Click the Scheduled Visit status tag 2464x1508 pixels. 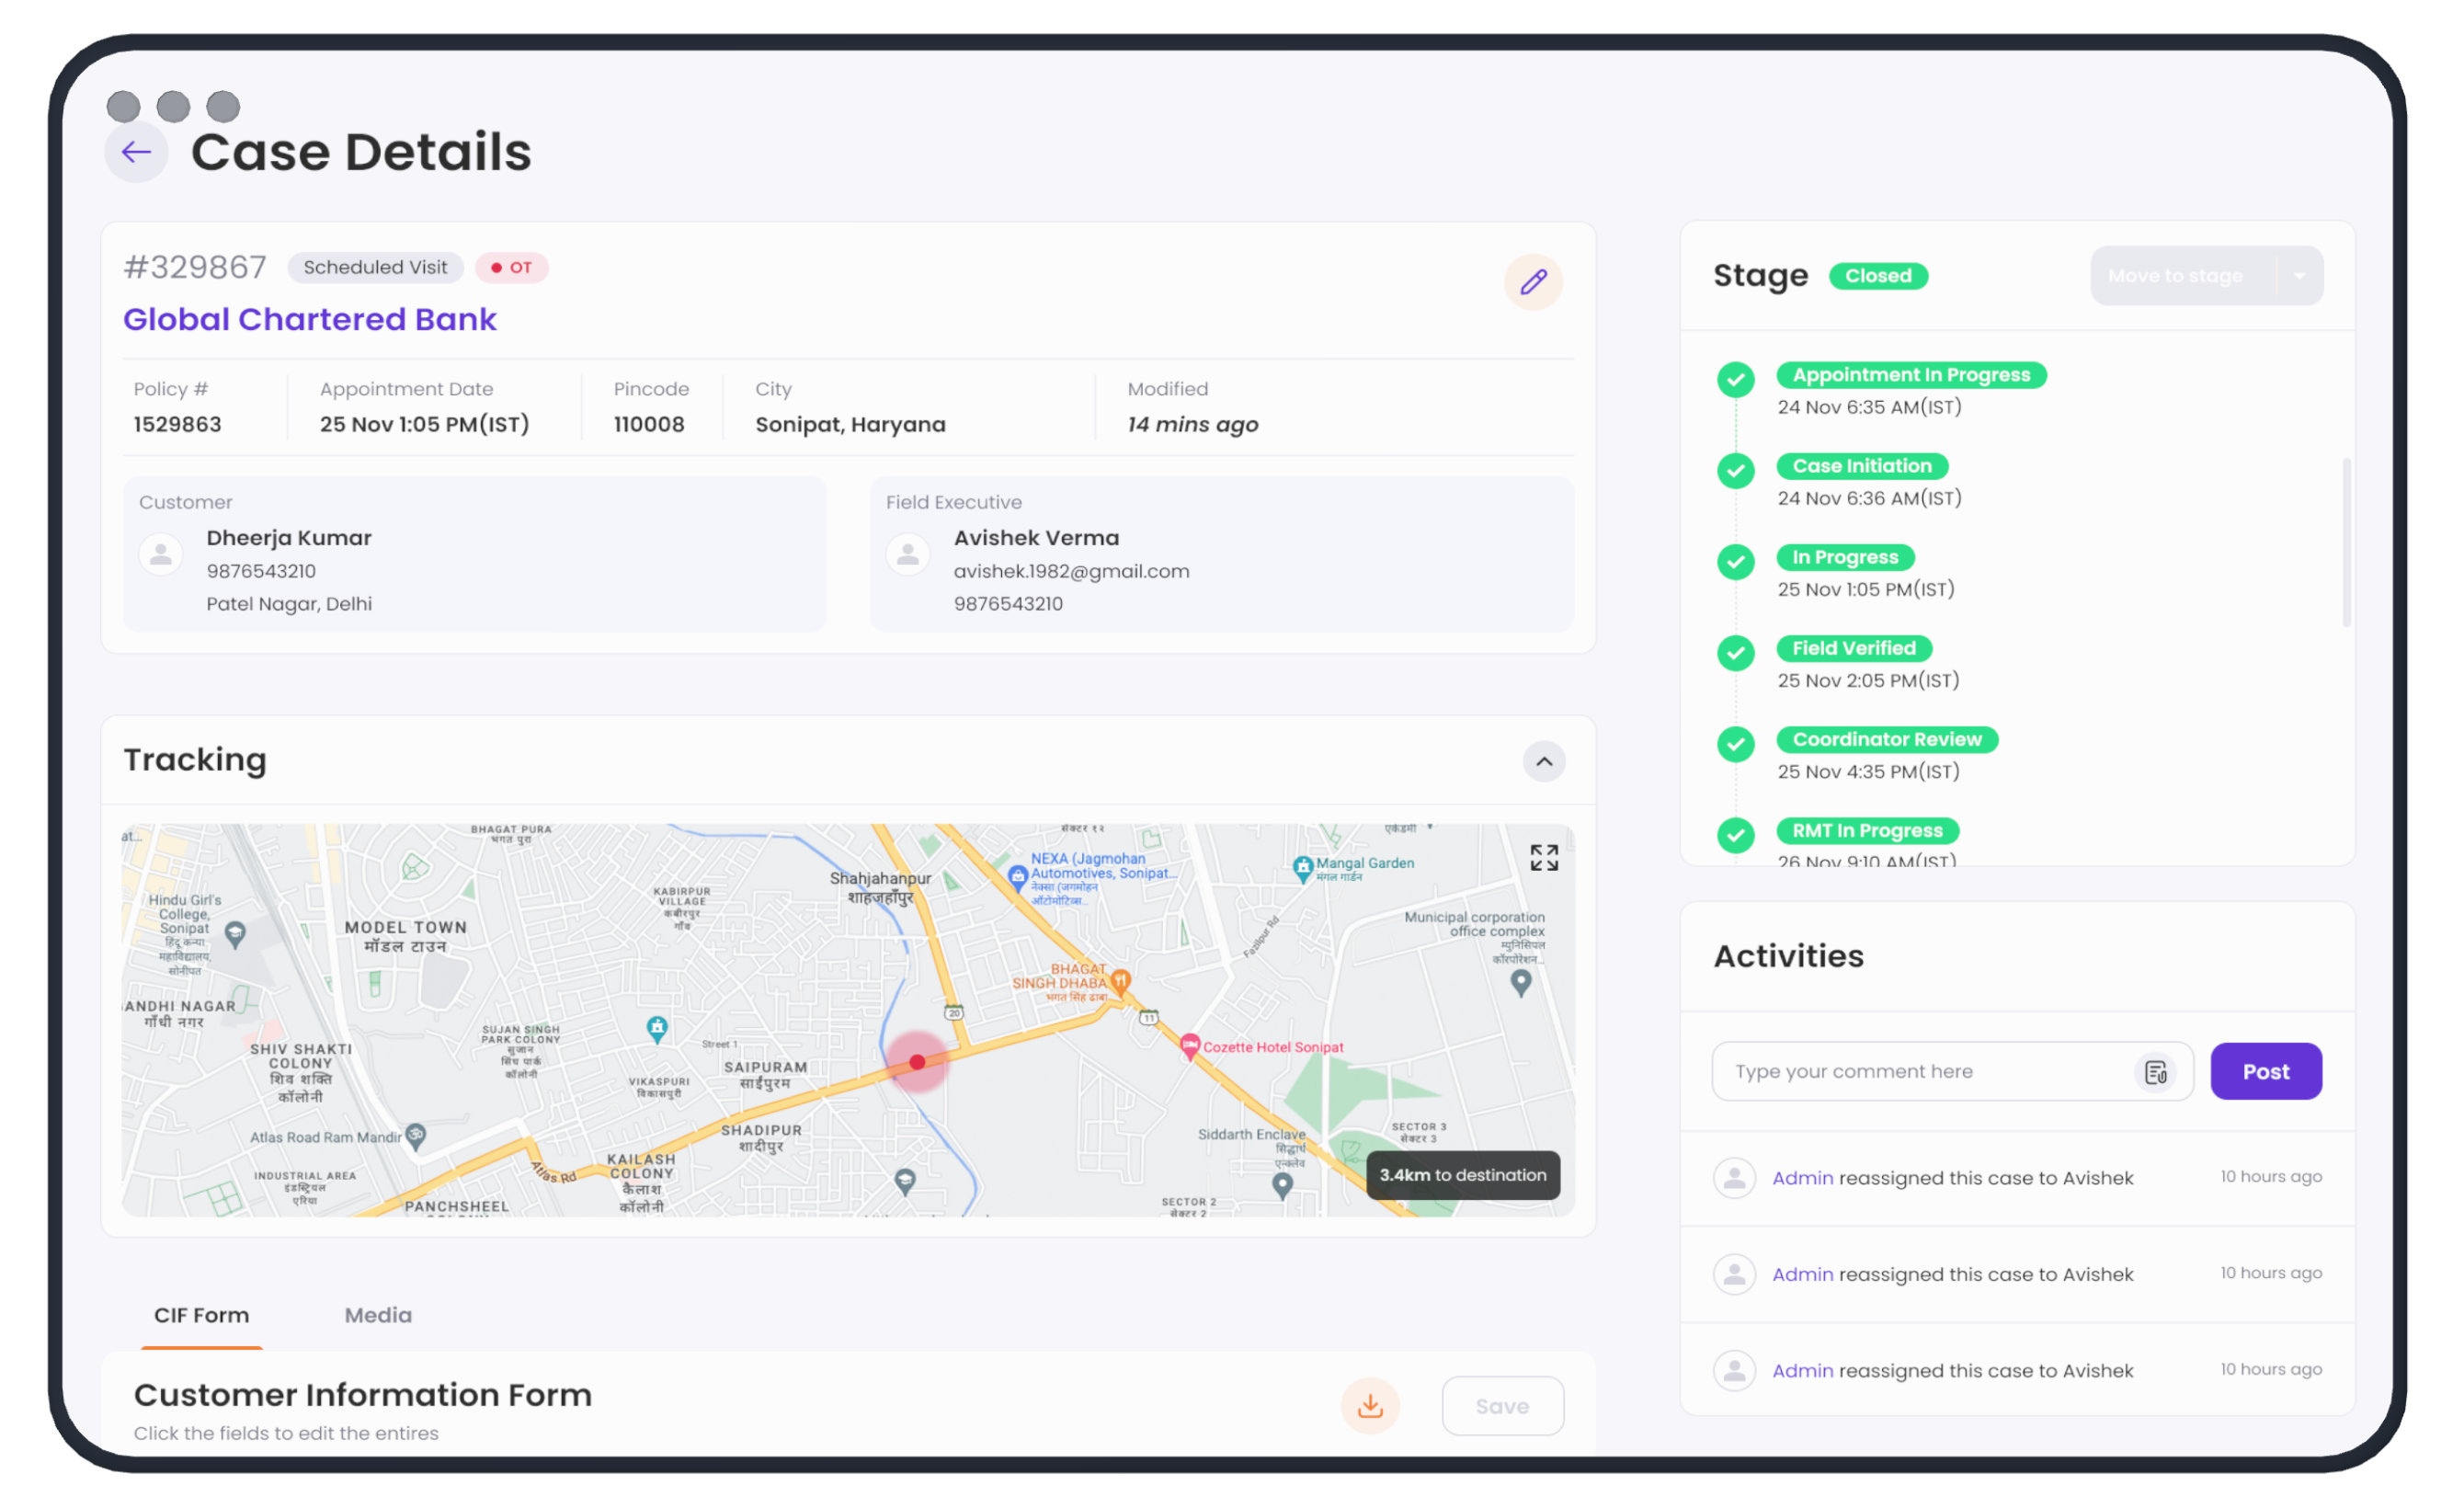[375, 267]
